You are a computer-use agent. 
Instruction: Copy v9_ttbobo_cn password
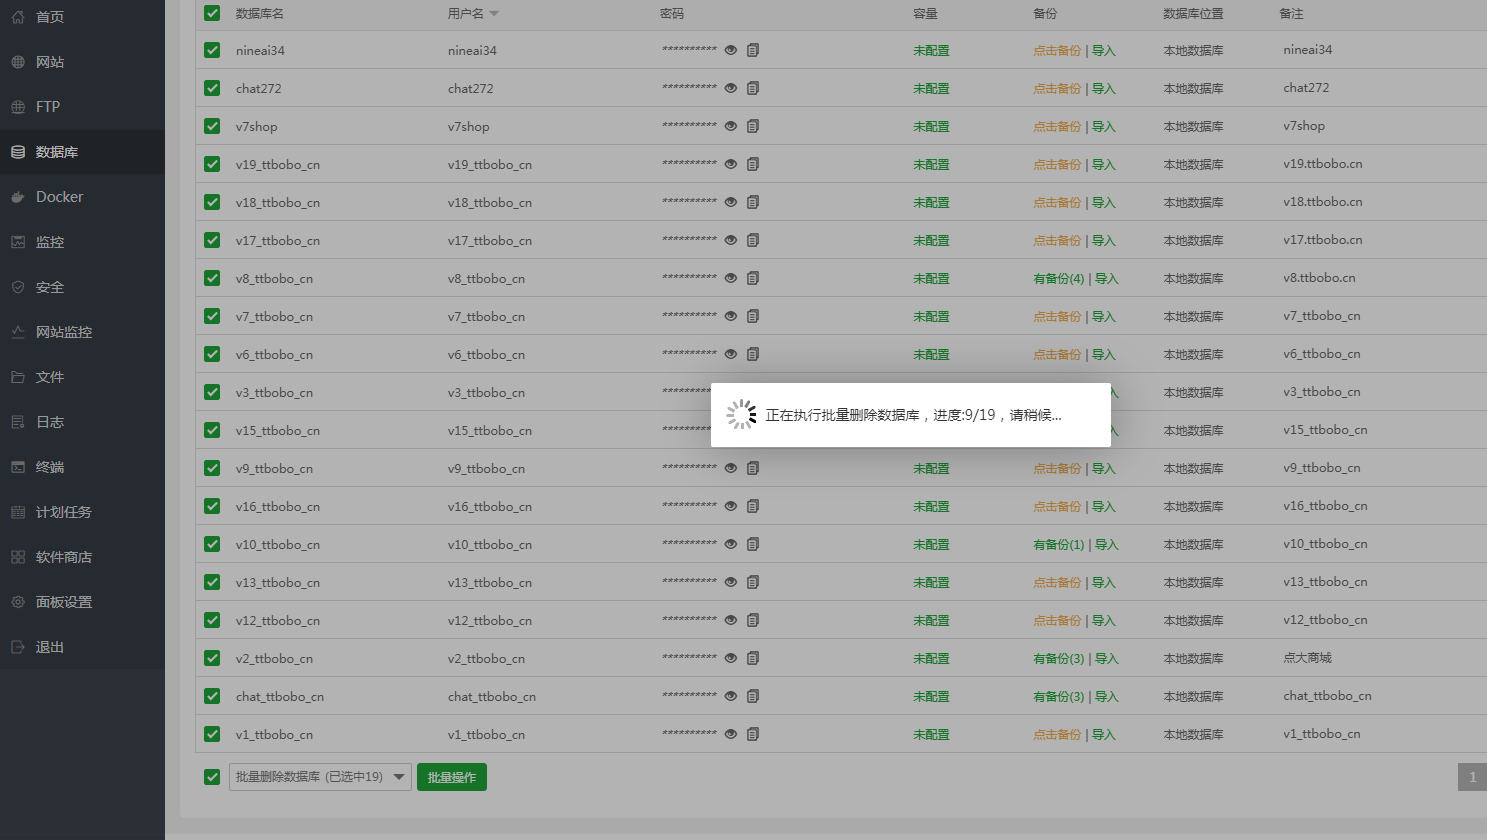[753, 468]
